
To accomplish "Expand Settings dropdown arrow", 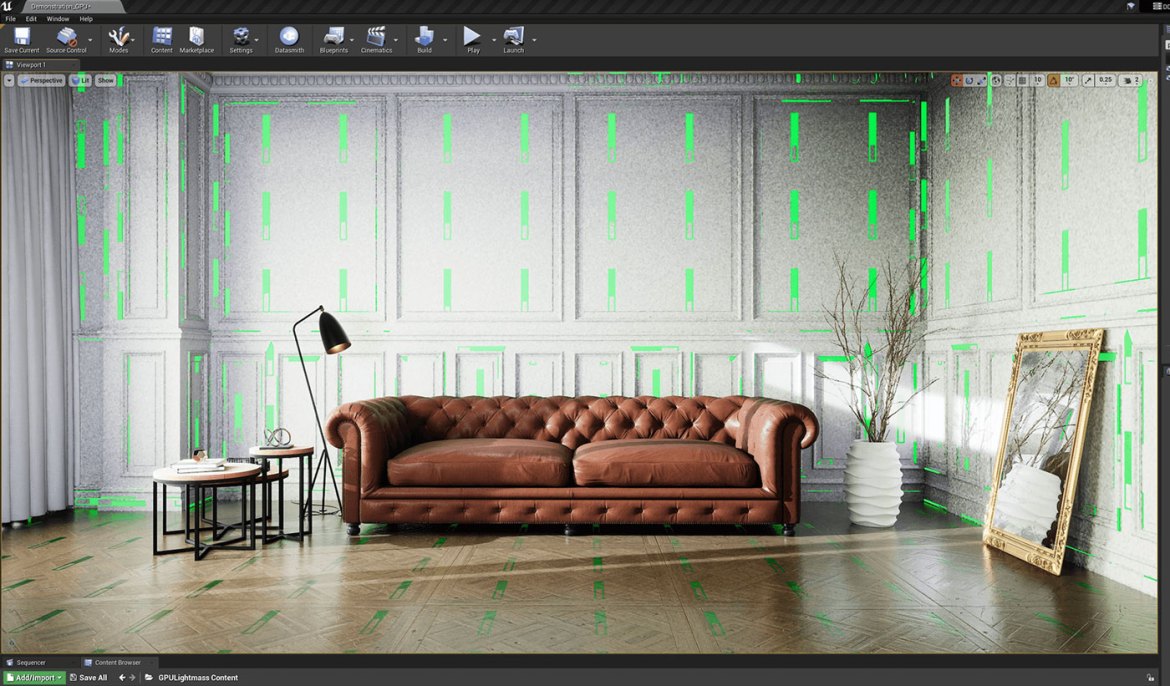I will (x=257, y=40).
